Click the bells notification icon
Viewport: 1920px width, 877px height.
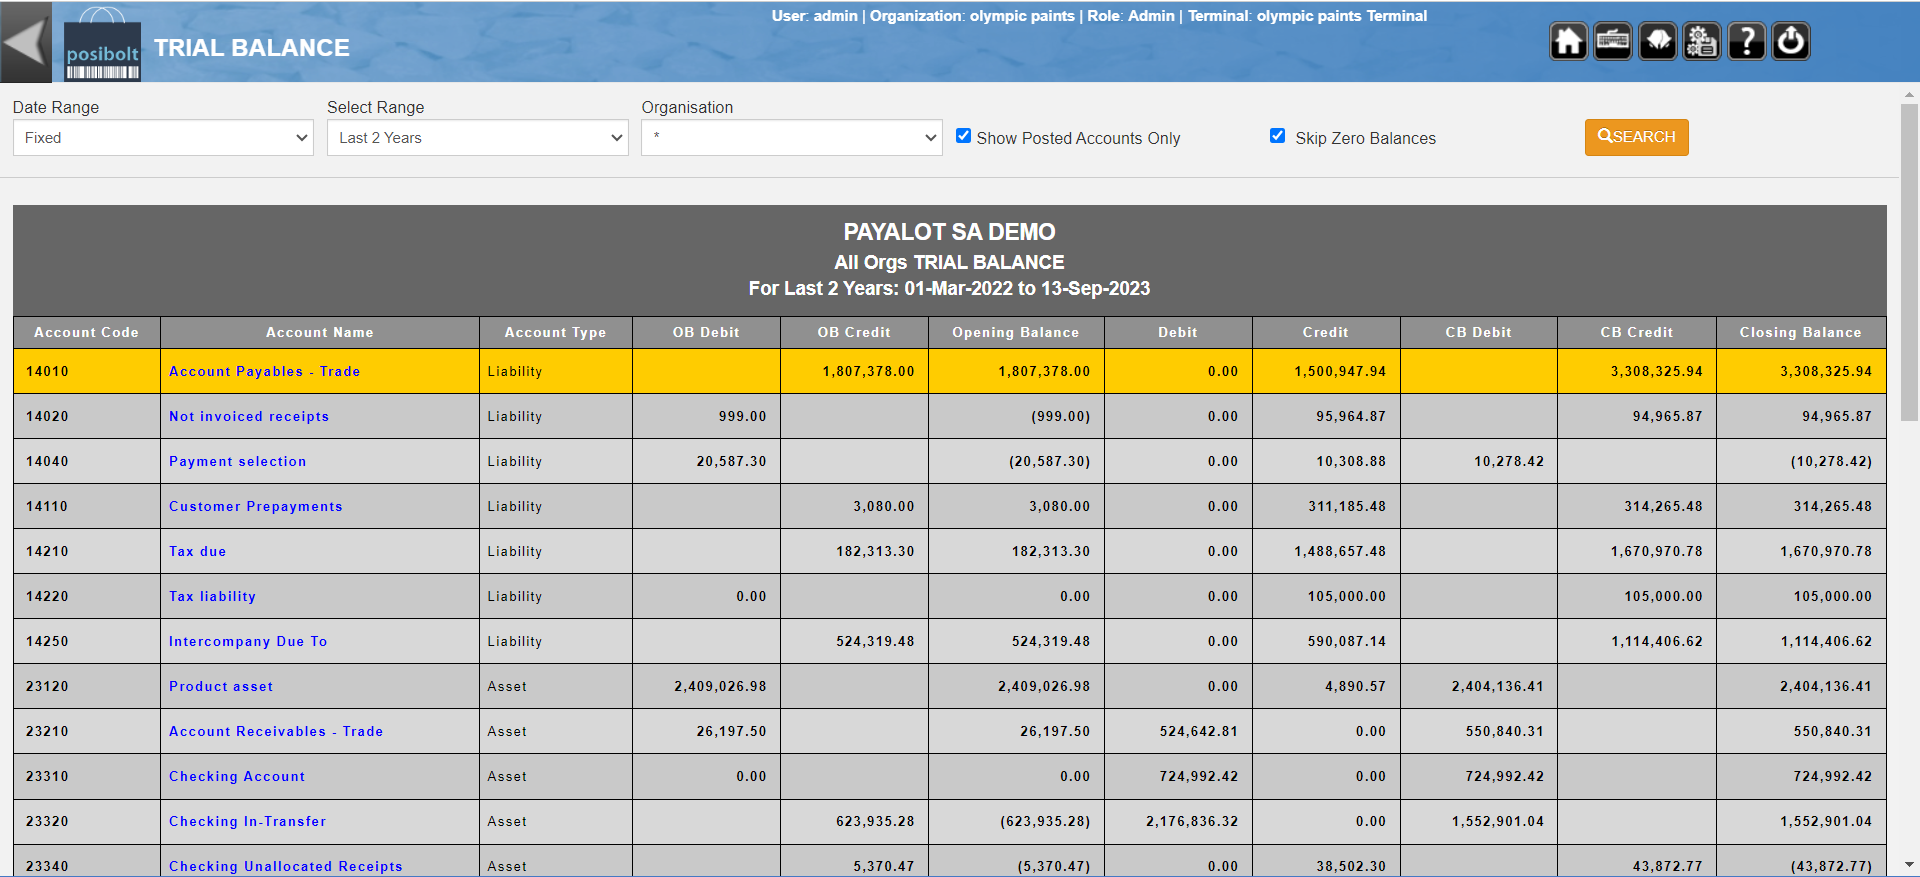[x=1657, y=42]
